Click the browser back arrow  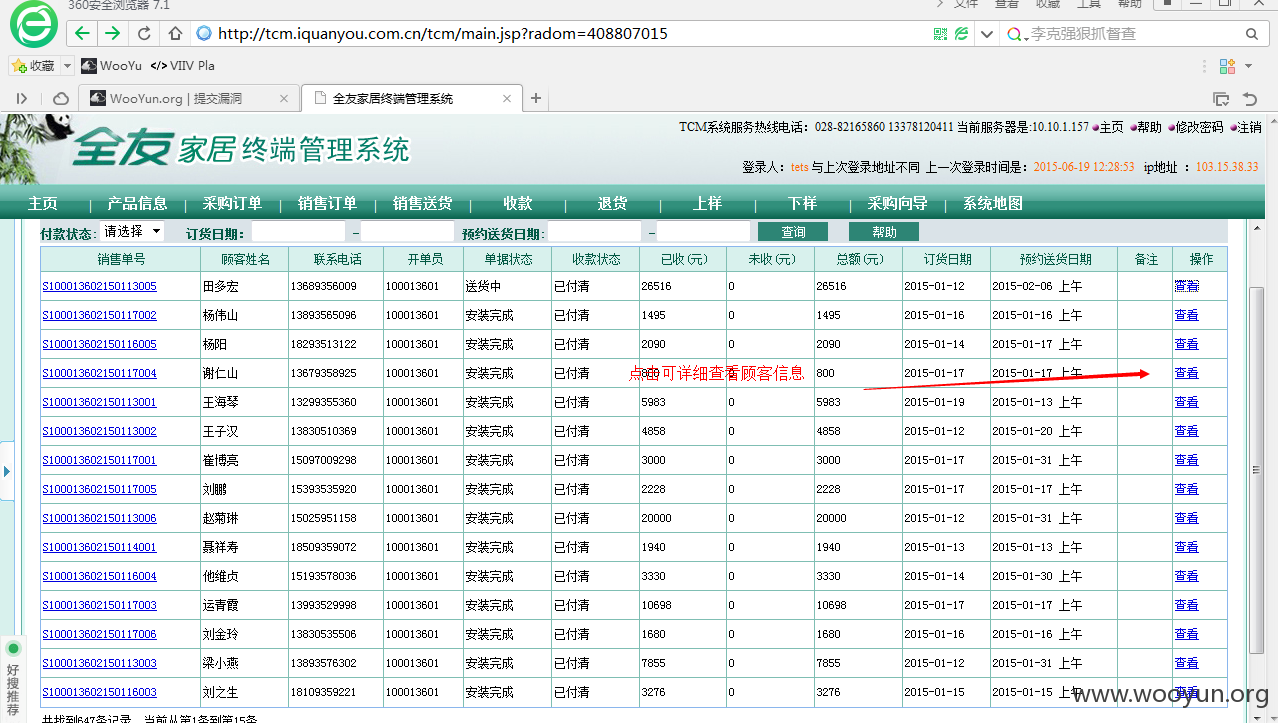82,33
